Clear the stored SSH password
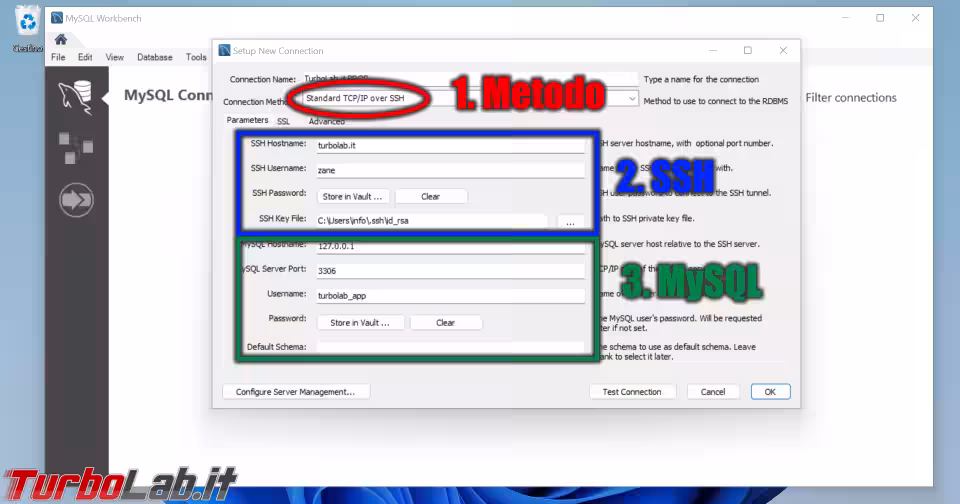This screenshot has height=504, width=960. tap(431, 197)
